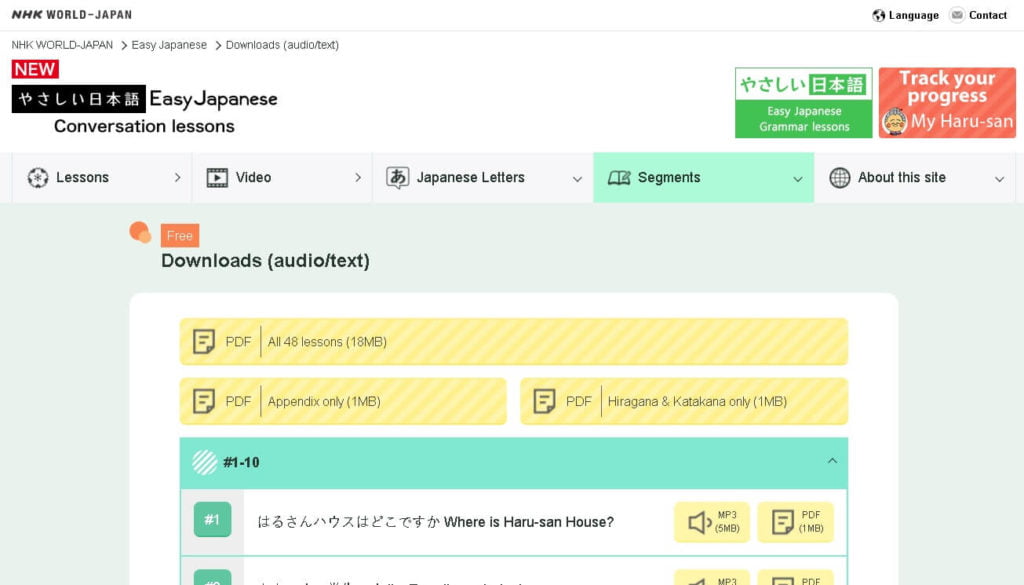1024x585 pixels.
Task: Click the Video film icon
Action: click(x=217, y=178)
